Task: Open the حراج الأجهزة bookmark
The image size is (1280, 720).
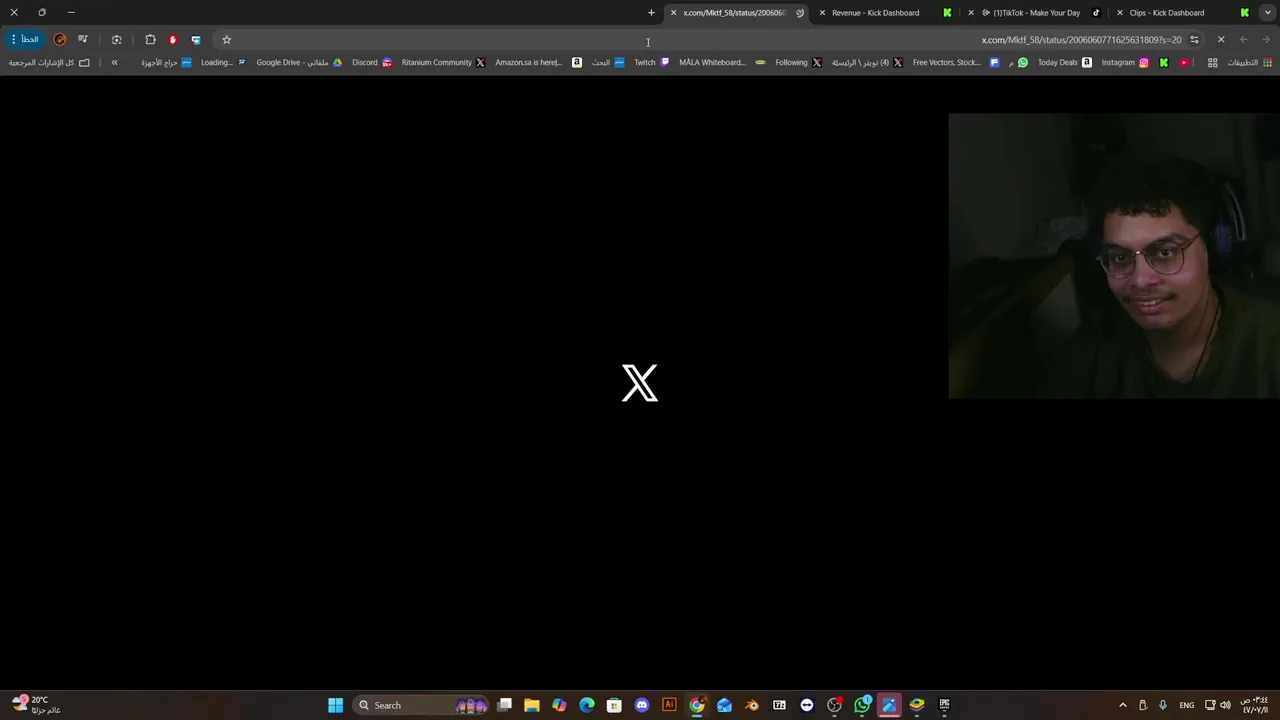Action: pyautogui.click(x=166, y=62)
